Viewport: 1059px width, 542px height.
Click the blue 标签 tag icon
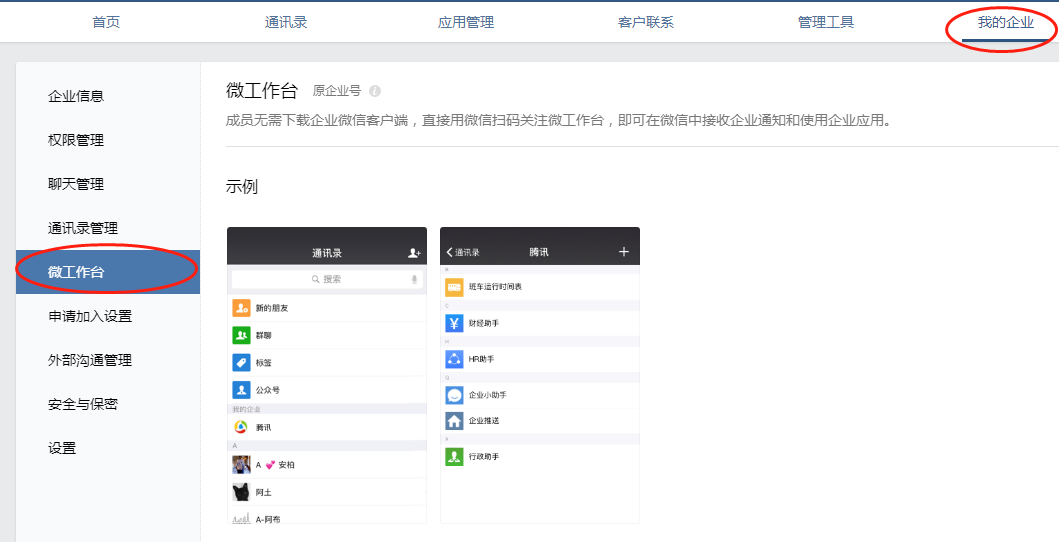click(x=241, y=362)
